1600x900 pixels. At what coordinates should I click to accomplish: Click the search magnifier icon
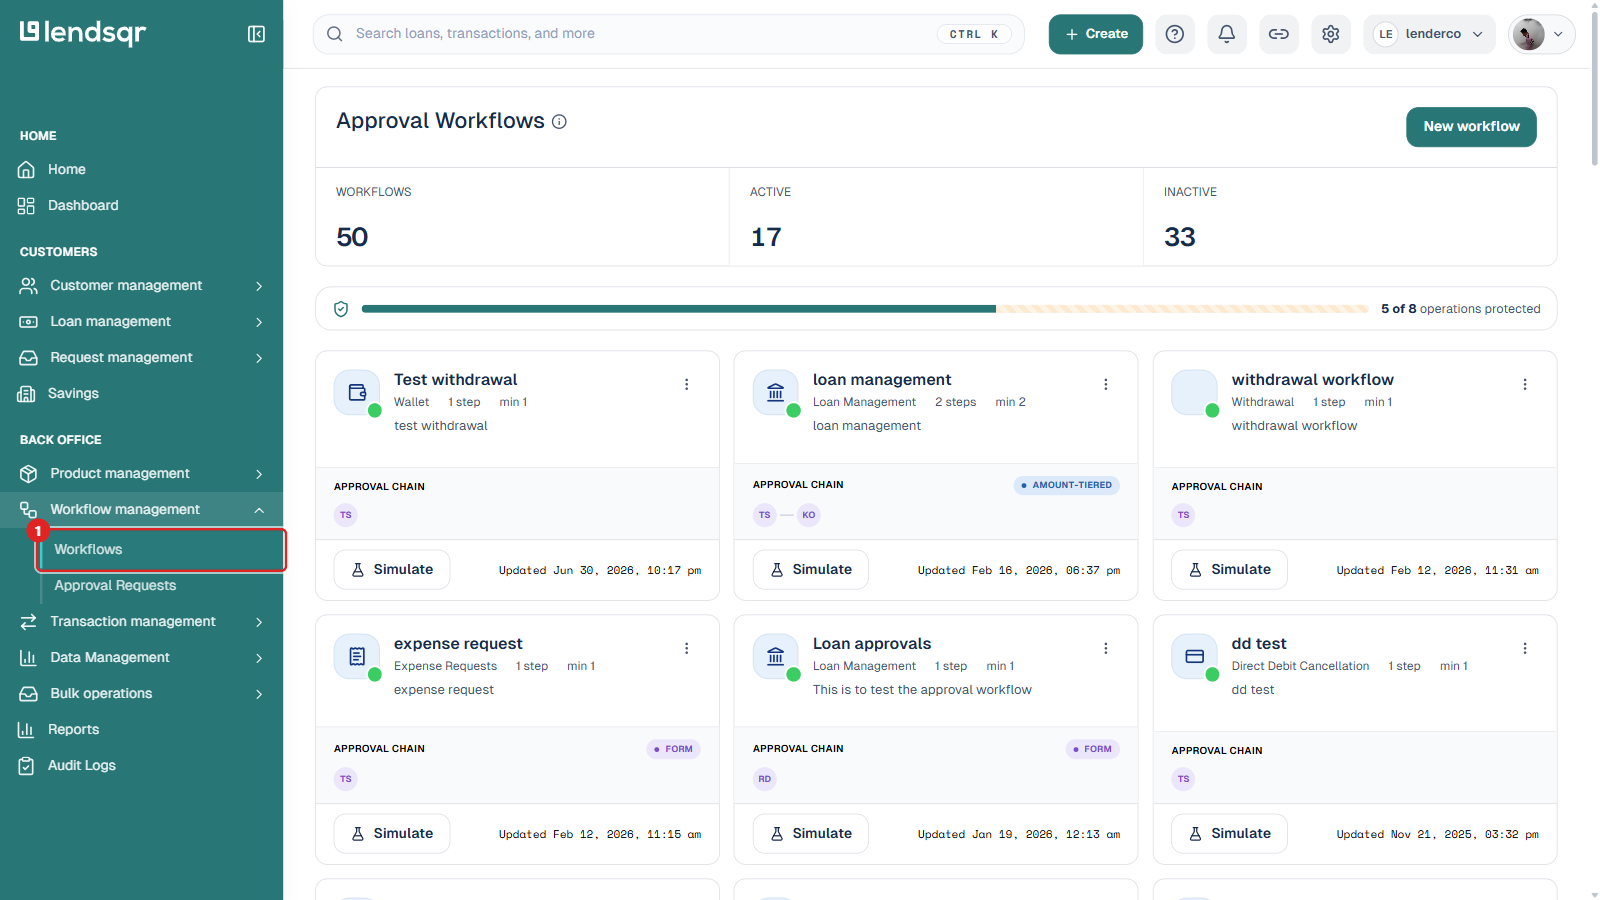(x=335, y=34)
